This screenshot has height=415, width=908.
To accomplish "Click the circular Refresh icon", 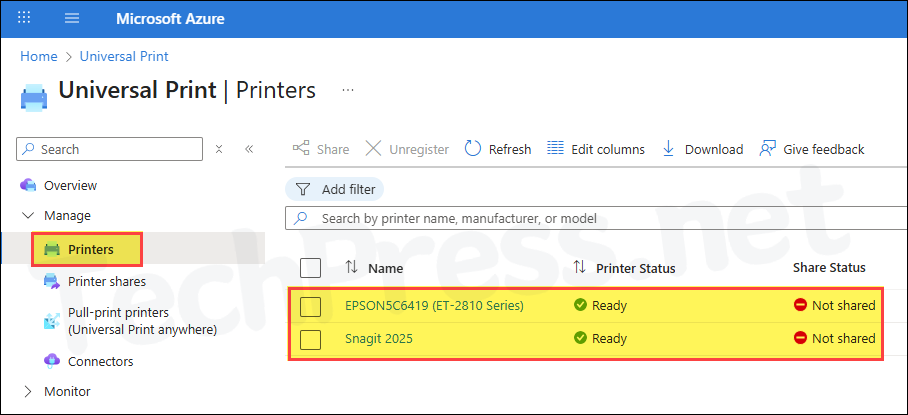I will tap(473, 149).
